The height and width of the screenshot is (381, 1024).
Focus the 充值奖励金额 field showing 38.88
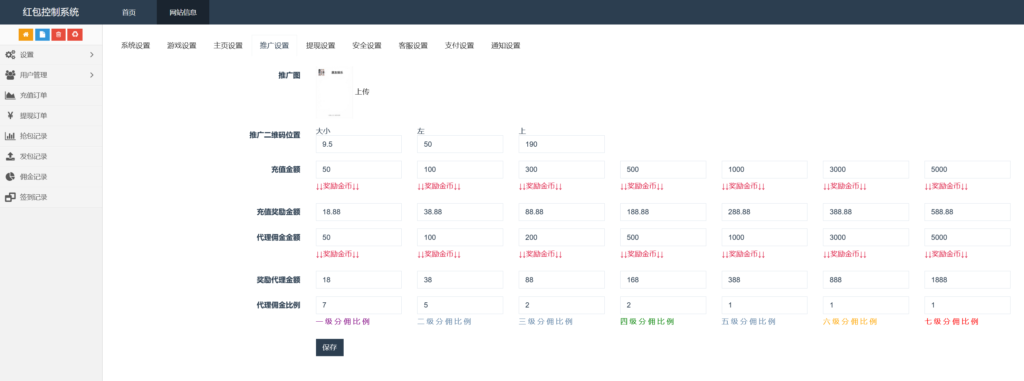coord(460,212)
